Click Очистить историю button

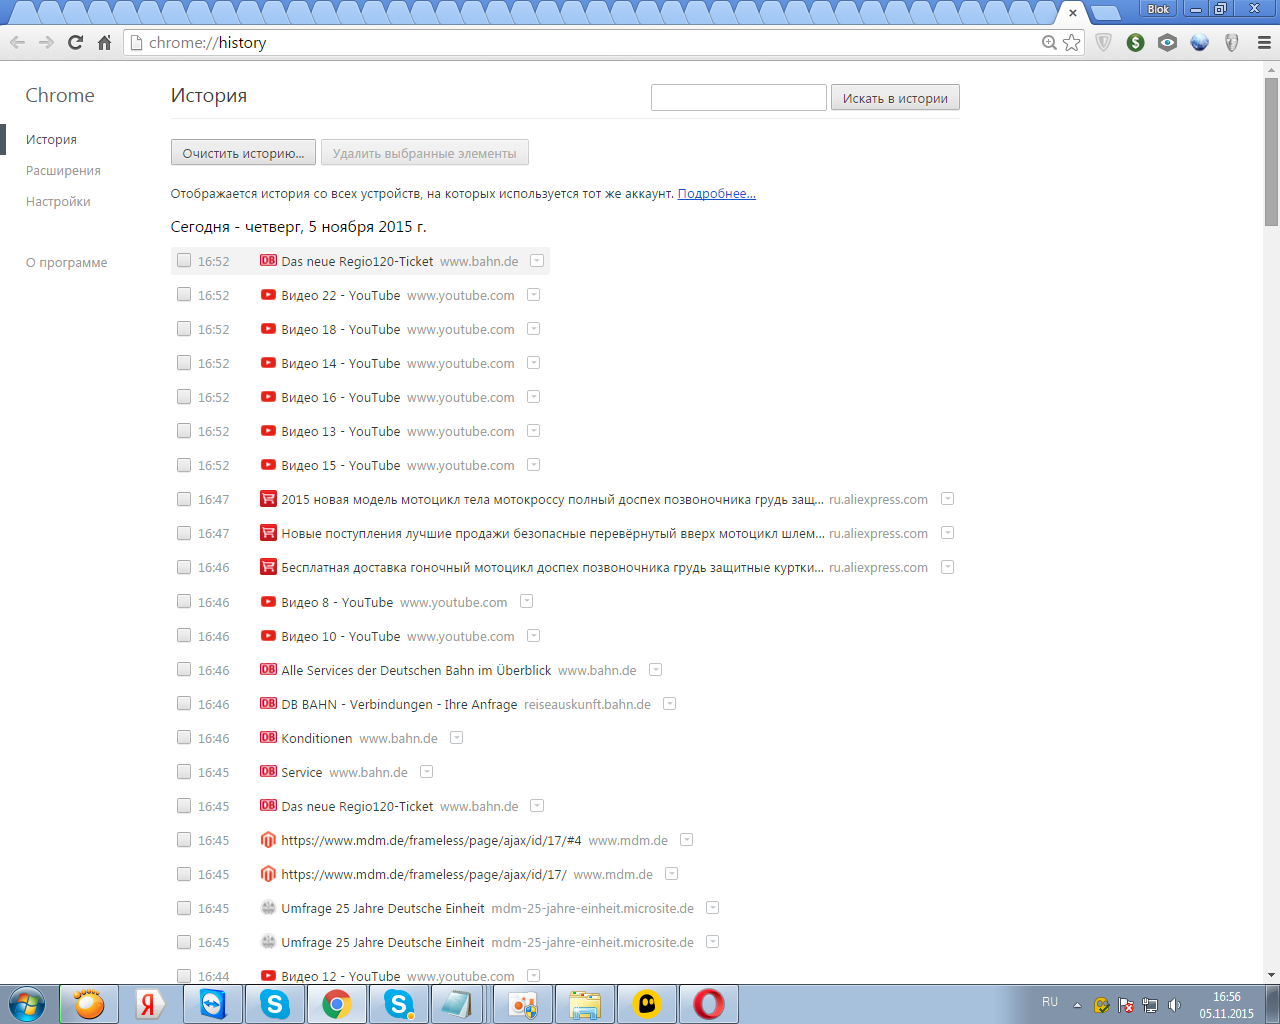pos(244,153)
